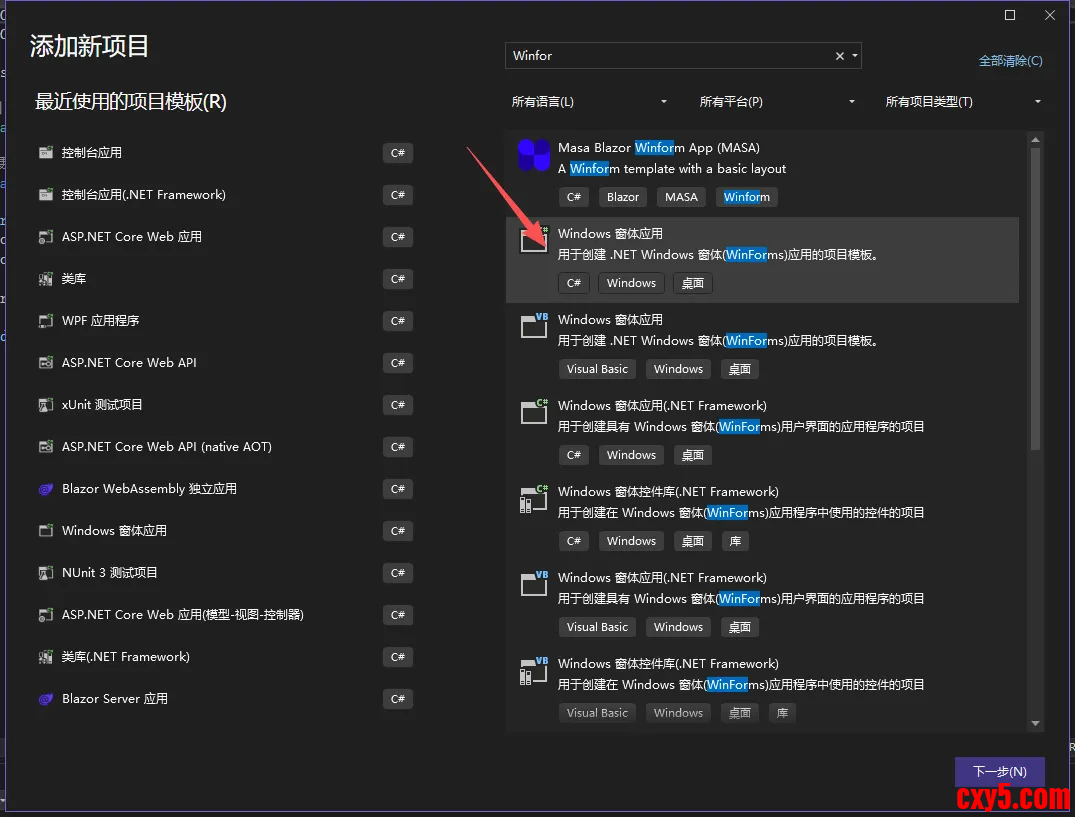Viewport: 1075px width, 817px height.
Task: Click the C# Windows 窗体控件库(.NET Framework) icon
Action: point(534,499)
